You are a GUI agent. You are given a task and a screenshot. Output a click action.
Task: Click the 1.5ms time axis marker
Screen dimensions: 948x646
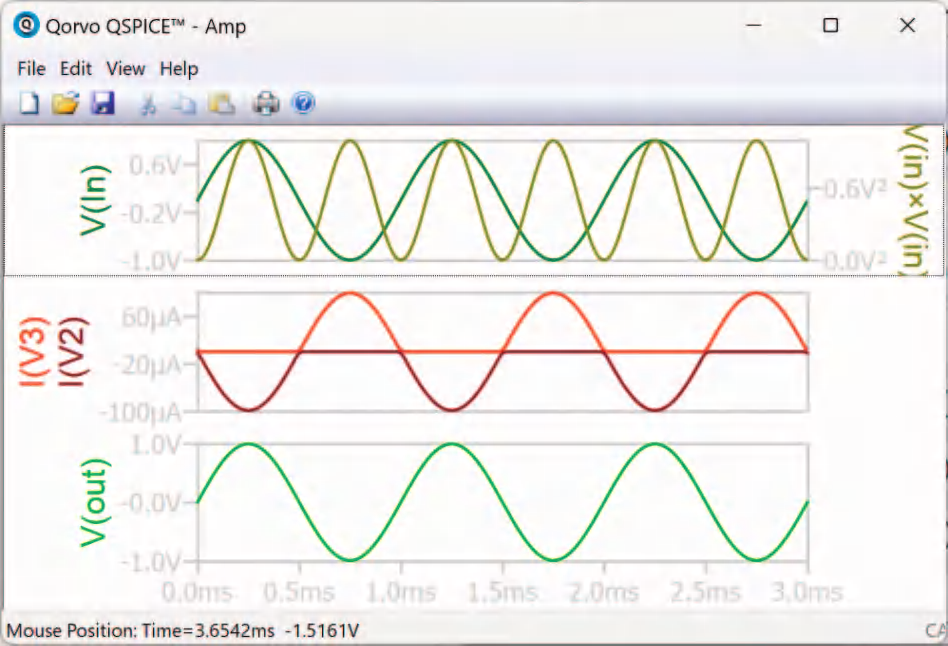(502, 593)
